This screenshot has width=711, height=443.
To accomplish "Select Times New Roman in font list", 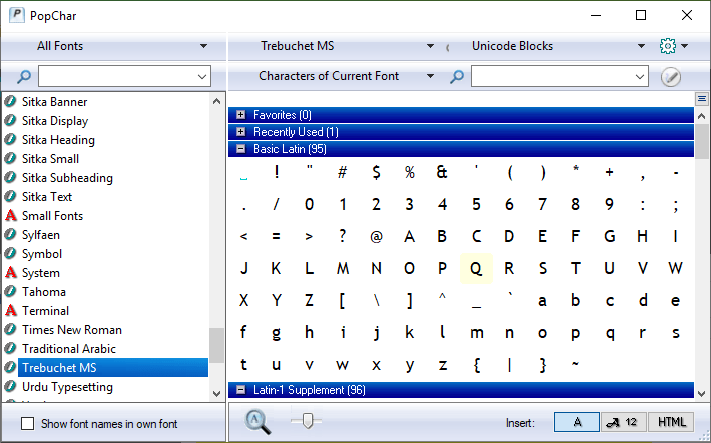I will click(72, 330).
